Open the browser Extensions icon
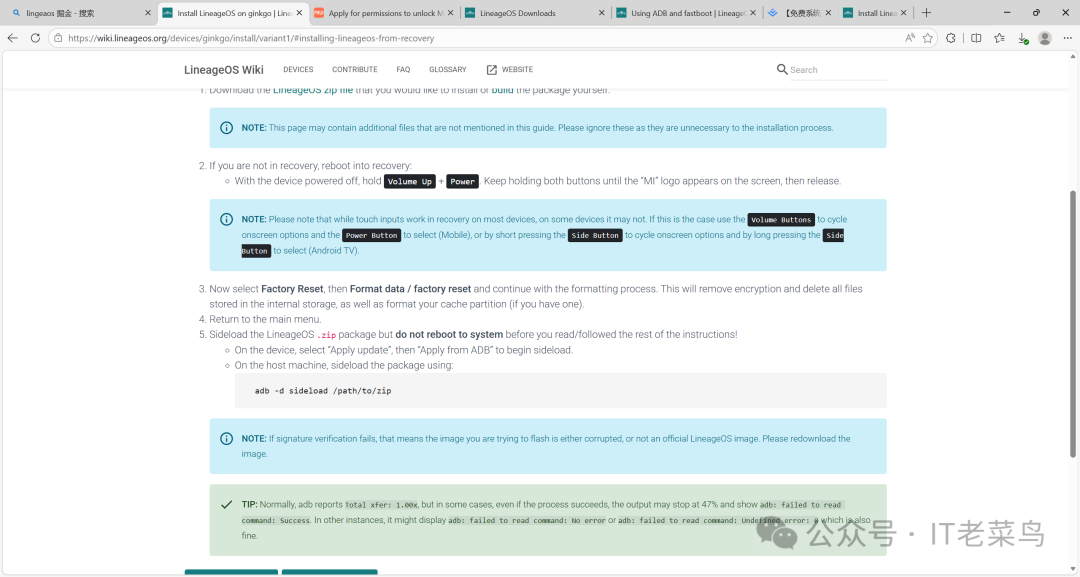Viewport: 1080px width, 577px height. (x=951, y=38)
